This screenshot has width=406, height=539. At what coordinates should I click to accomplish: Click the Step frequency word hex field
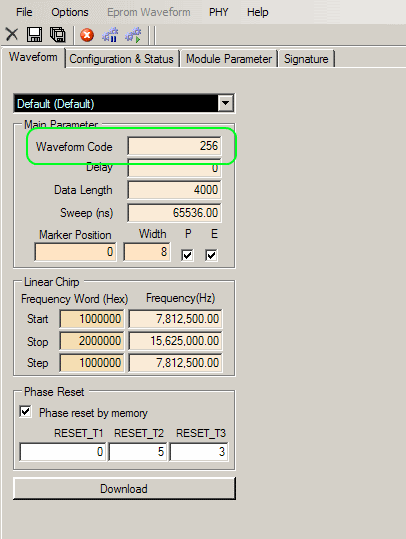point(91,363)
